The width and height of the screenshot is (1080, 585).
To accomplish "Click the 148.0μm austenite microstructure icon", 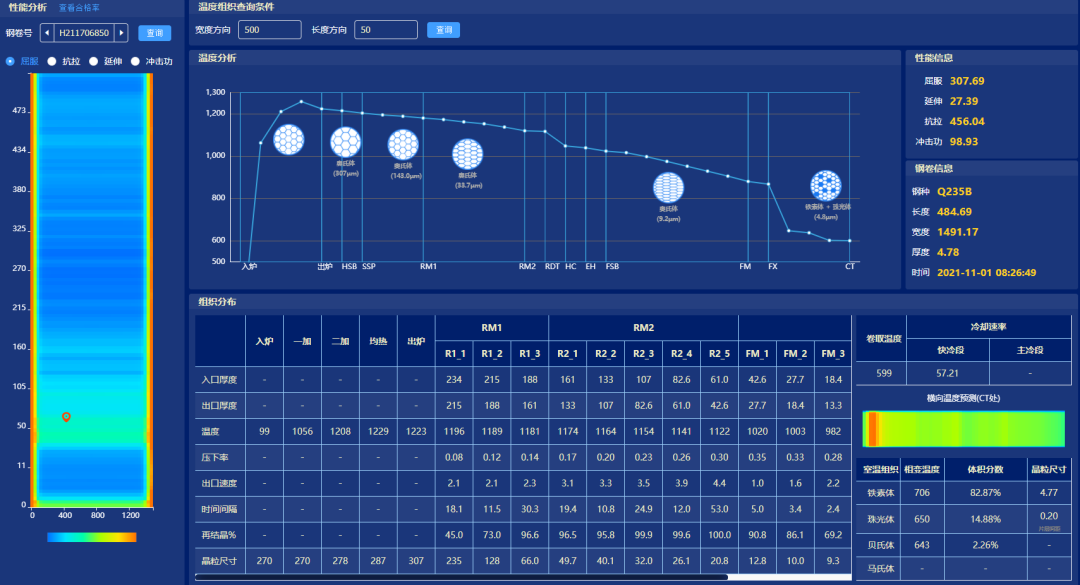I will pos(402,145).
